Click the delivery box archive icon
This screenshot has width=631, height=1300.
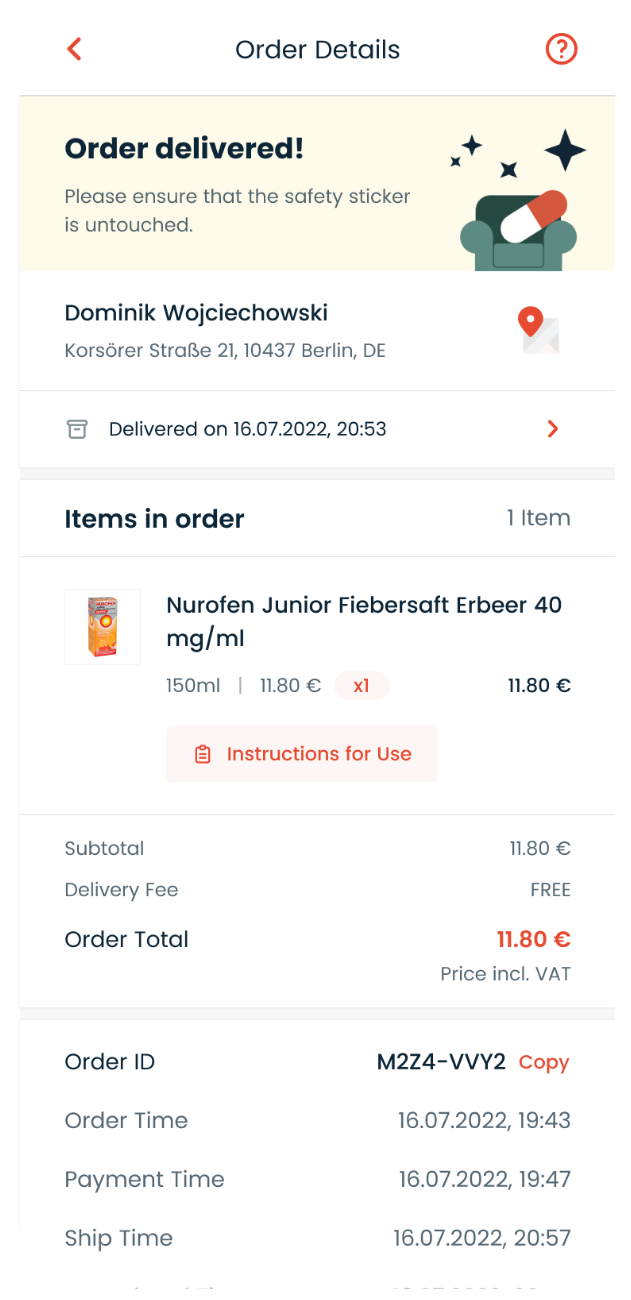77,429
